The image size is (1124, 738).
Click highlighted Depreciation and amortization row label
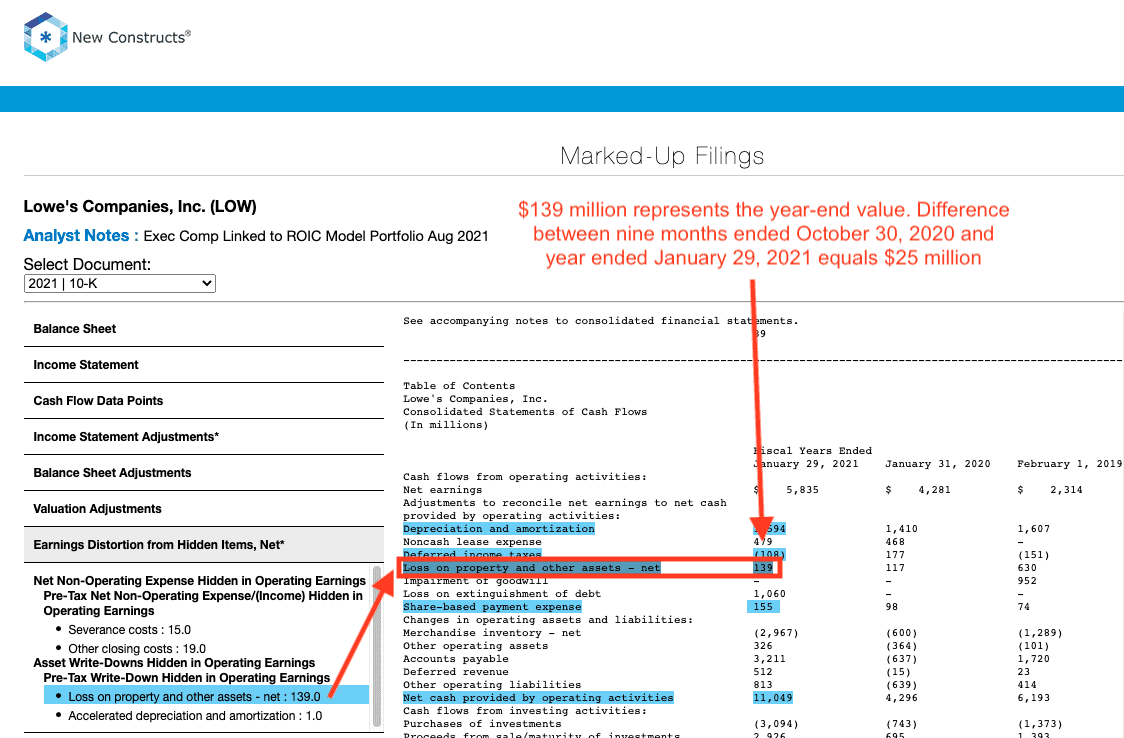[498, 529]
